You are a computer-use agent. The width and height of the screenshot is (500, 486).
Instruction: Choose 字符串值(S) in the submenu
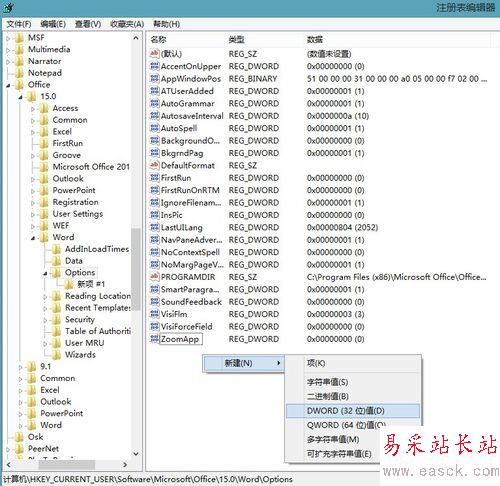[x=353, y=382]
